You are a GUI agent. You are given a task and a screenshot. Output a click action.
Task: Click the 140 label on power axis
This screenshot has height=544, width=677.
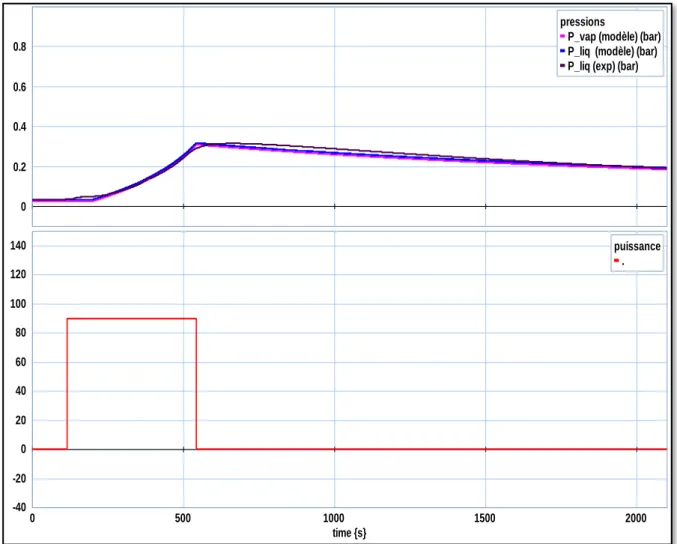coord(18,246)
